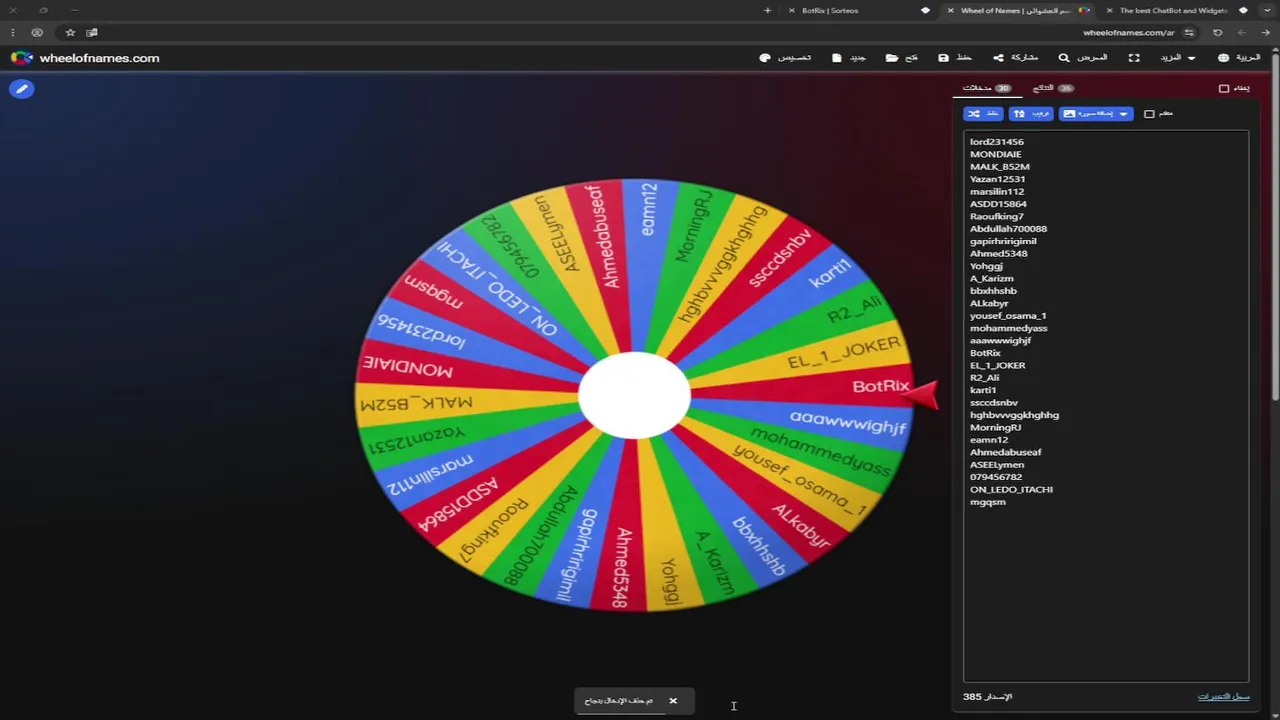1280x720 pixels.
Task: Click the browser address bar URL
Action: 1128,32
